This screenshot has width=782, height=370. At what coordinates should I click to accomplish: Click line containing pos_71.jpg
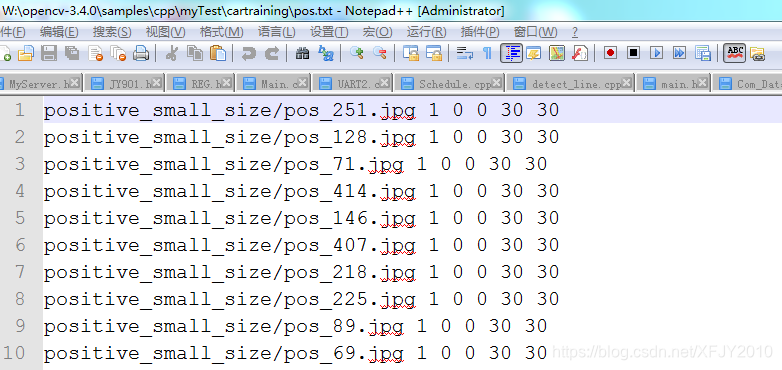(x=295, y=164)
